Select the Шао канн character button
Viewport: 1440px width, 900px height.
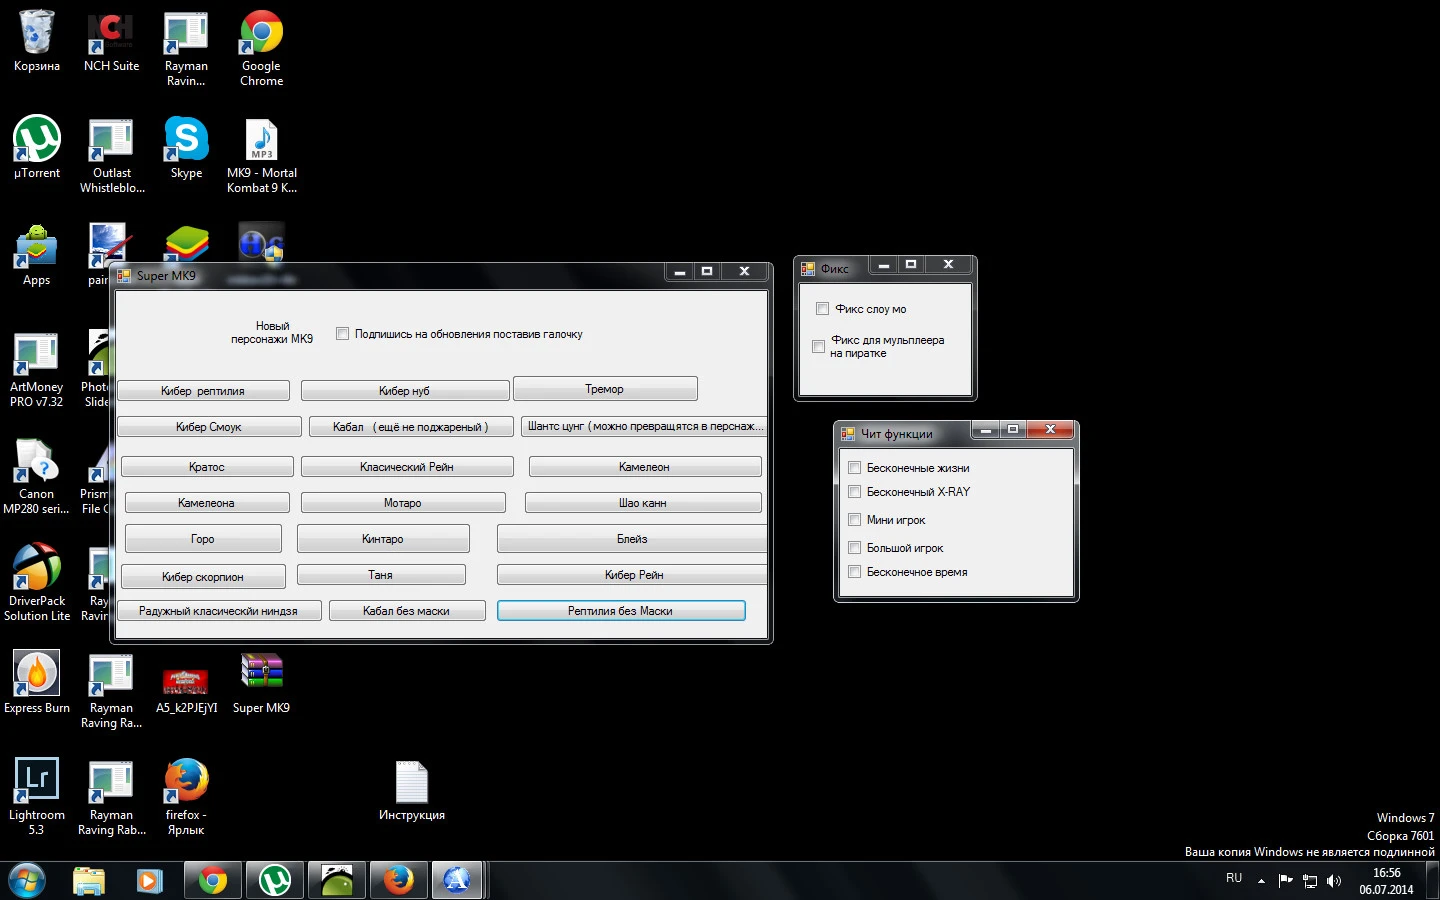click(x=643, y=503)
